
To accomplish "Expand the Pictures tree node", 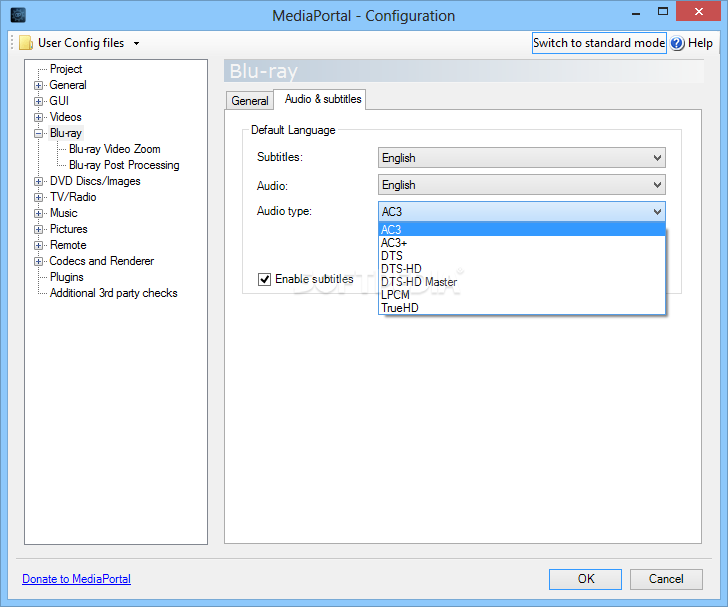I will 39,229.
